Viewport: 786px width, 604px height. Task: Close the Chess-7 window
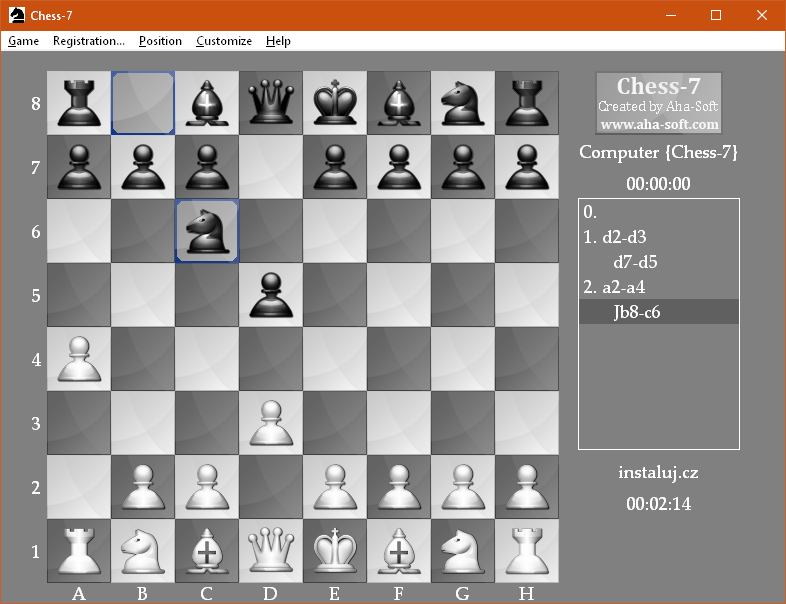pos(762,15)
